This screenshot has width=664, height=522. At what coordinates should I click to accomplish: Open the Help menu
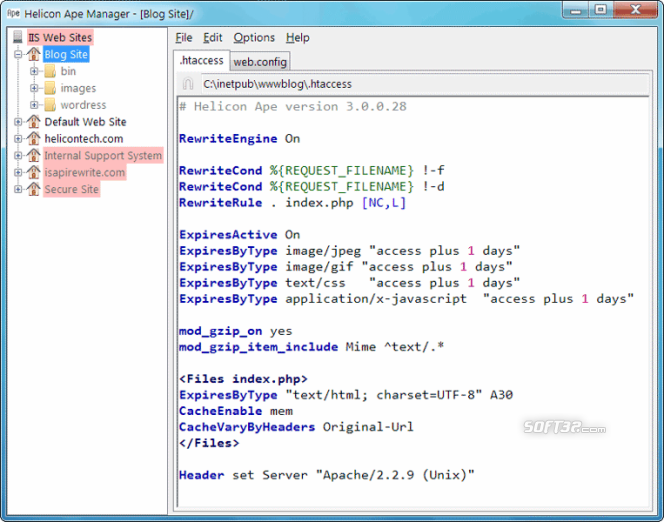pyautogui.click(x=298, y=38)
